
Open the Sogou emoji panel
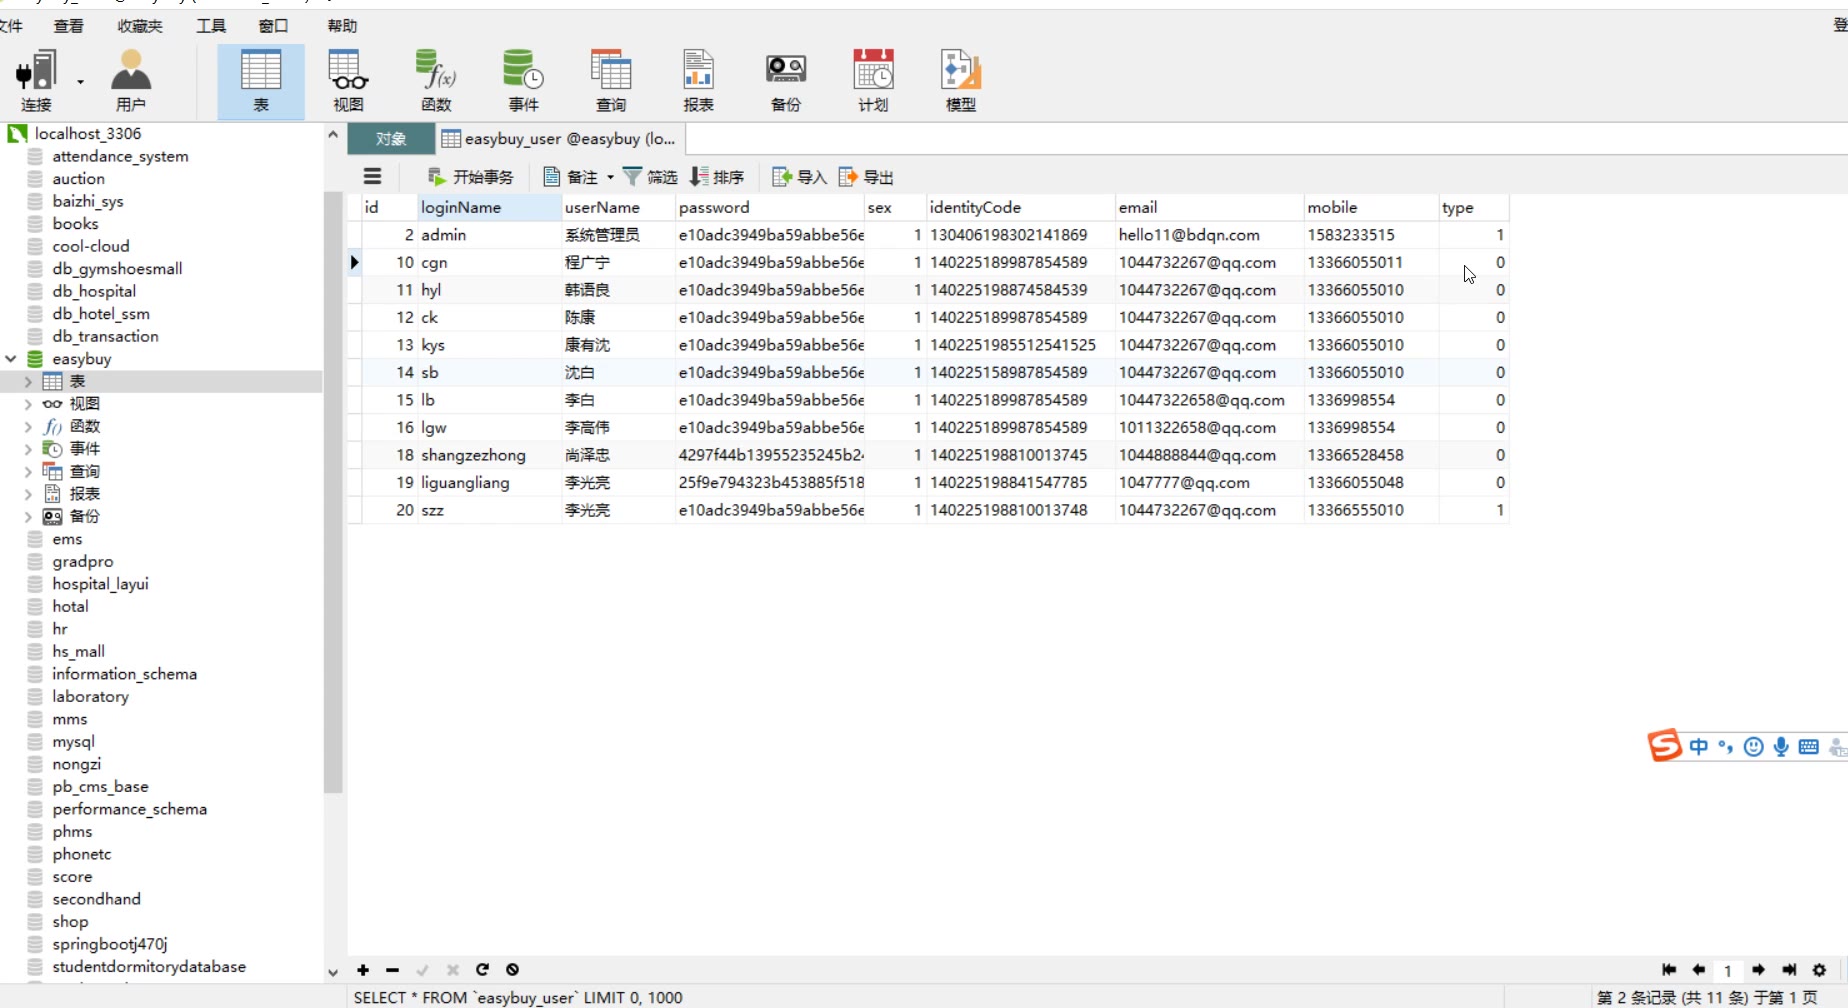pos(1753,747)
